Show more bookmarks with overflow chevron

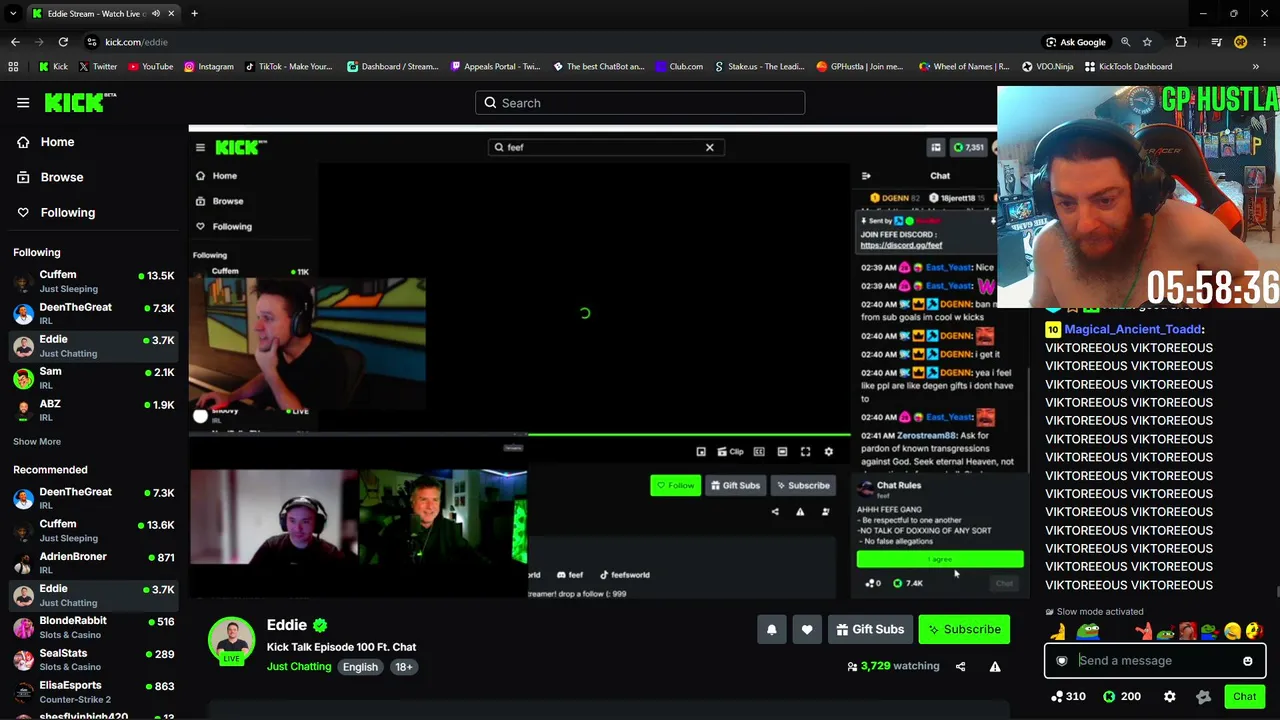pyautogui.click(x=1256, y=67)
